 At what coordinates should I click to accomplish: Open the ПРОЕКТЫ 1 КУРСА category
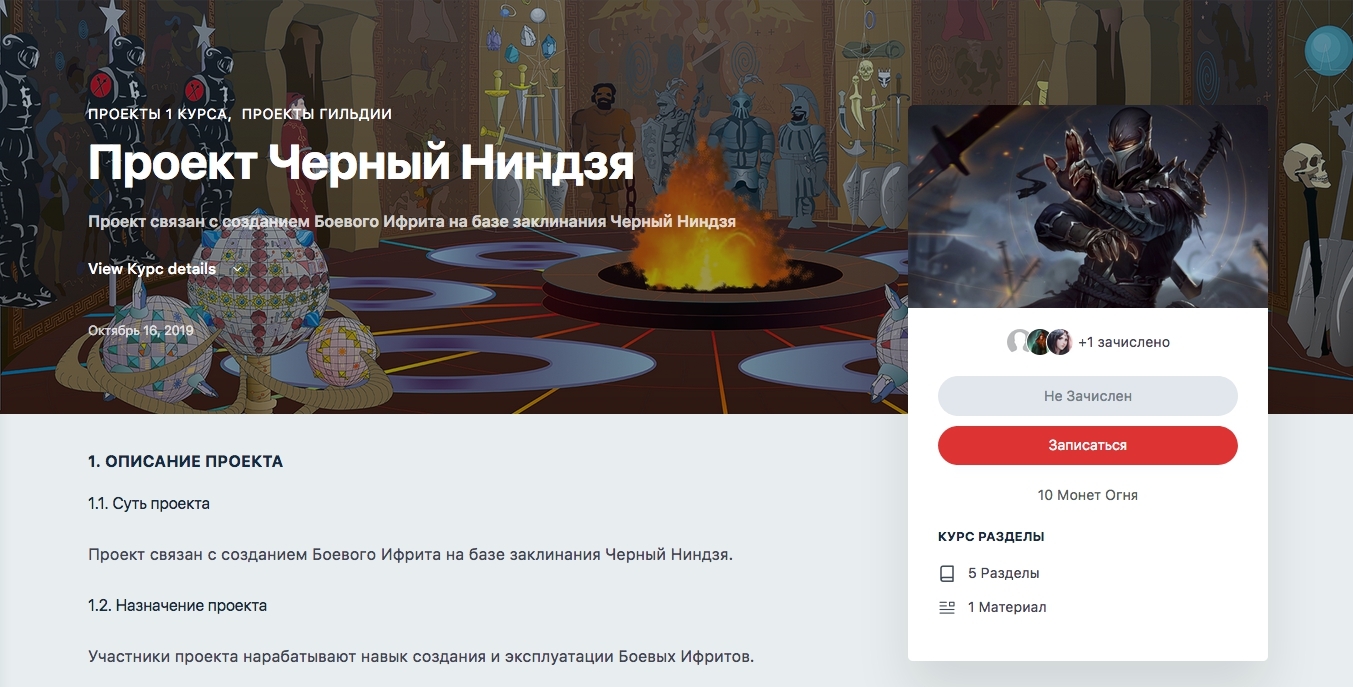pyautogui.click(x=160, y=114)
